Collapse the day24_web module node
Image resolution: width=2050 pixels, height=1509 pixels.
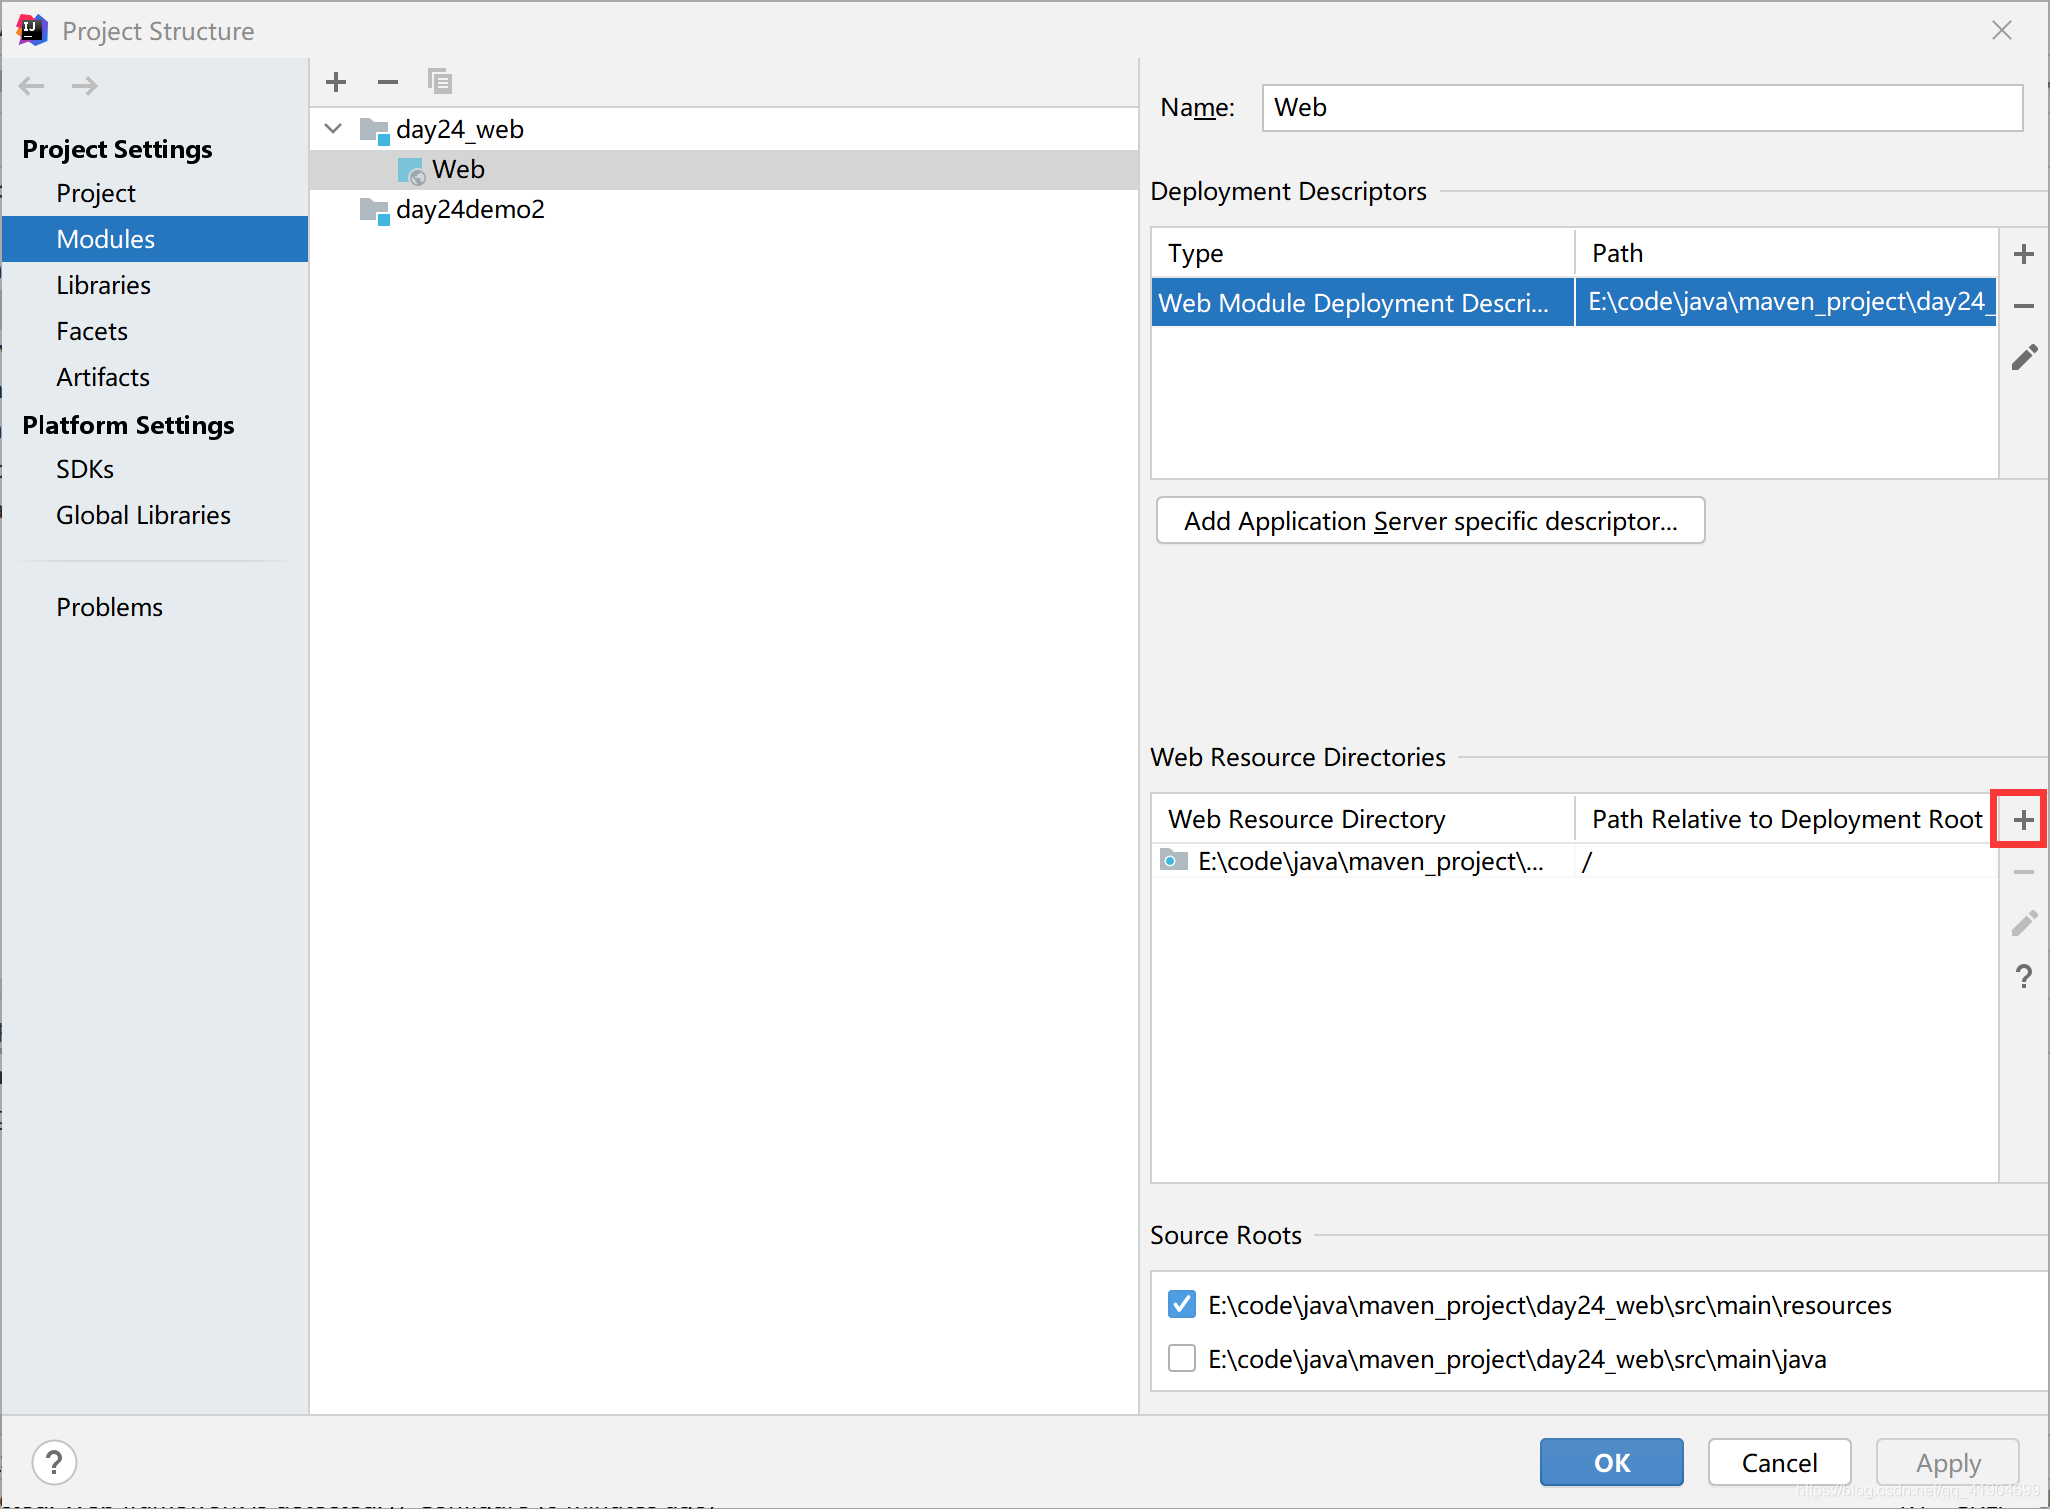click(x=334, y=129)
